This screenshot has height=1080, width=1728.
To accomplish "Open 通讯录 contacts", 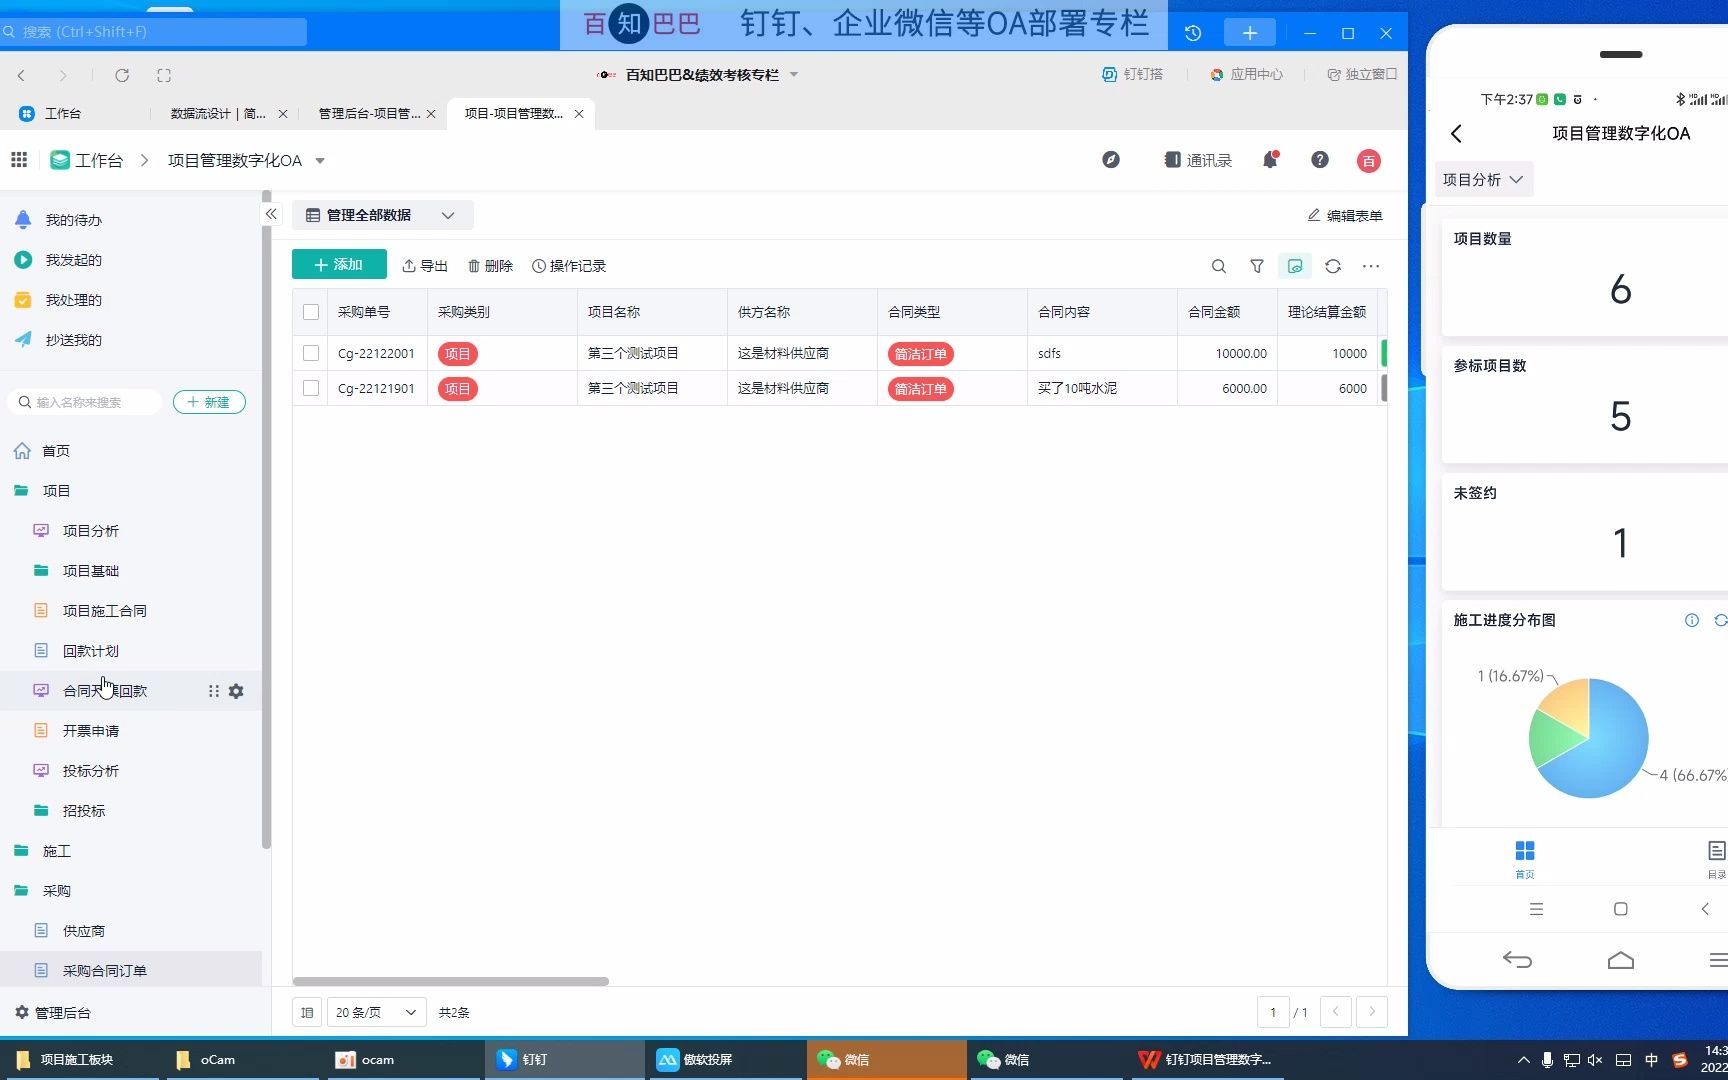I will tap(1198, 160).
